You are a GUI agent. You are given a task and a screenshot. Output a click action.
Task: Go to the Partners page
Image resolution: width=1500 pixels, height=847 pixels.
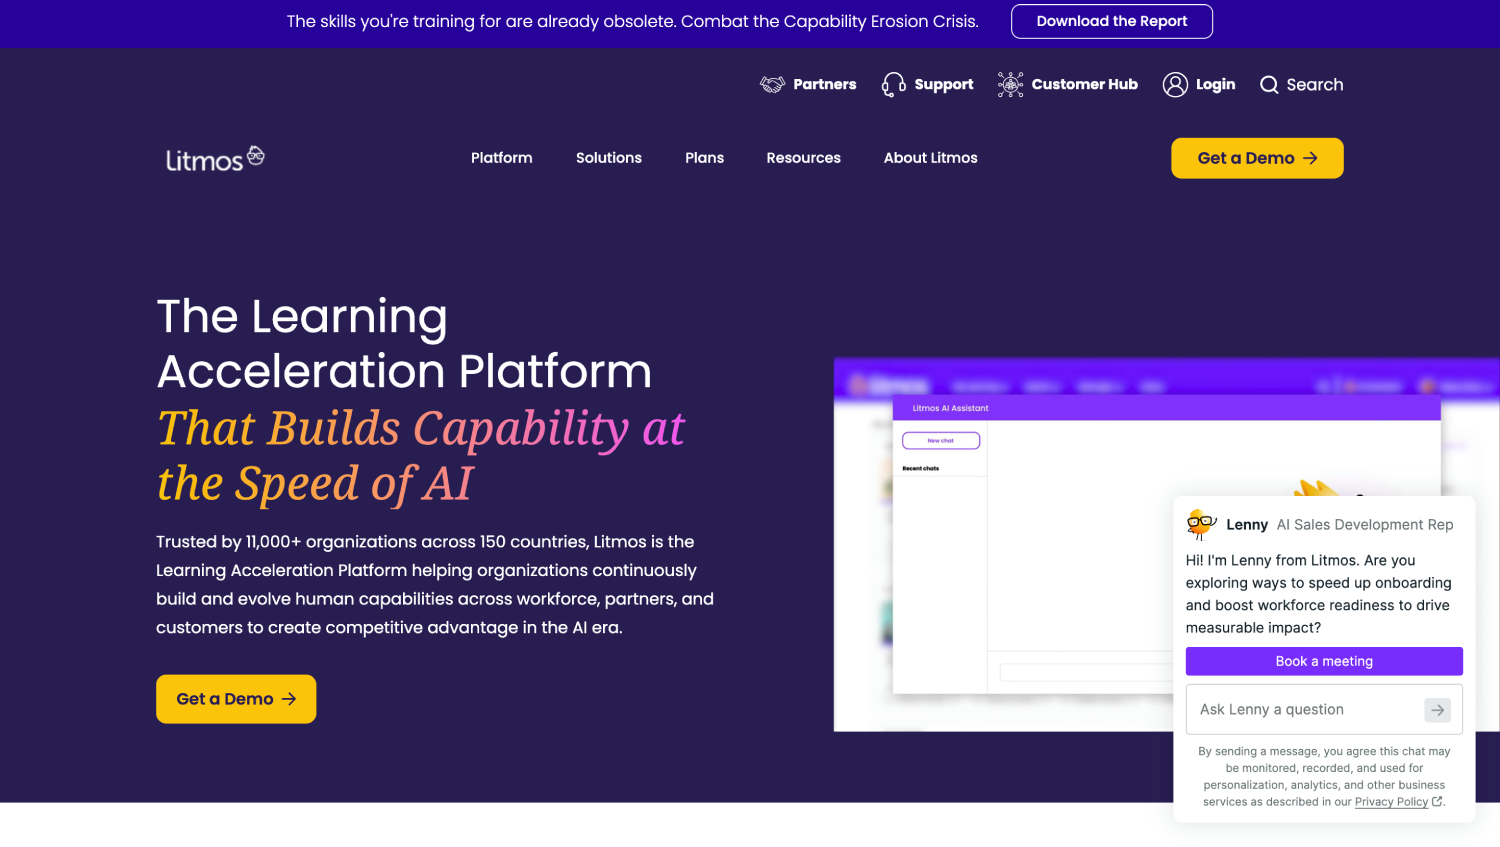pos(825,85)
